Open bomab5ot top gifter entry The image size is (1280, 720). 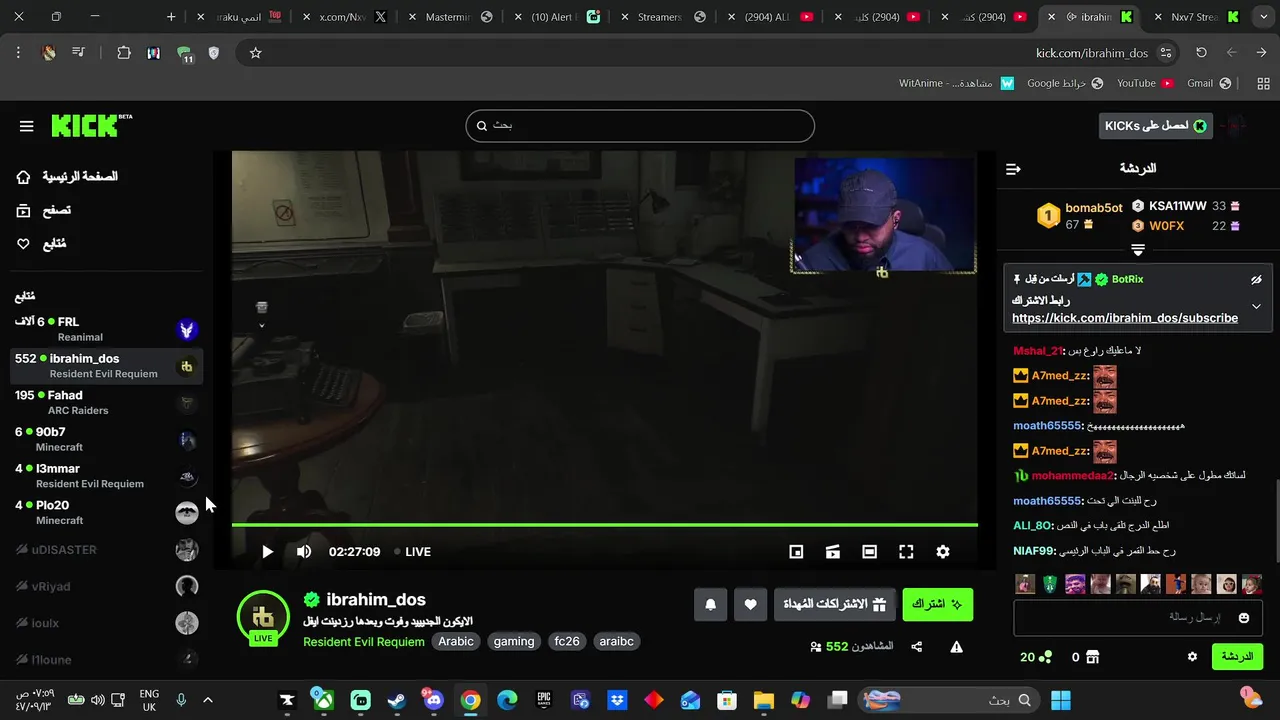click(x=1080, y=216)
